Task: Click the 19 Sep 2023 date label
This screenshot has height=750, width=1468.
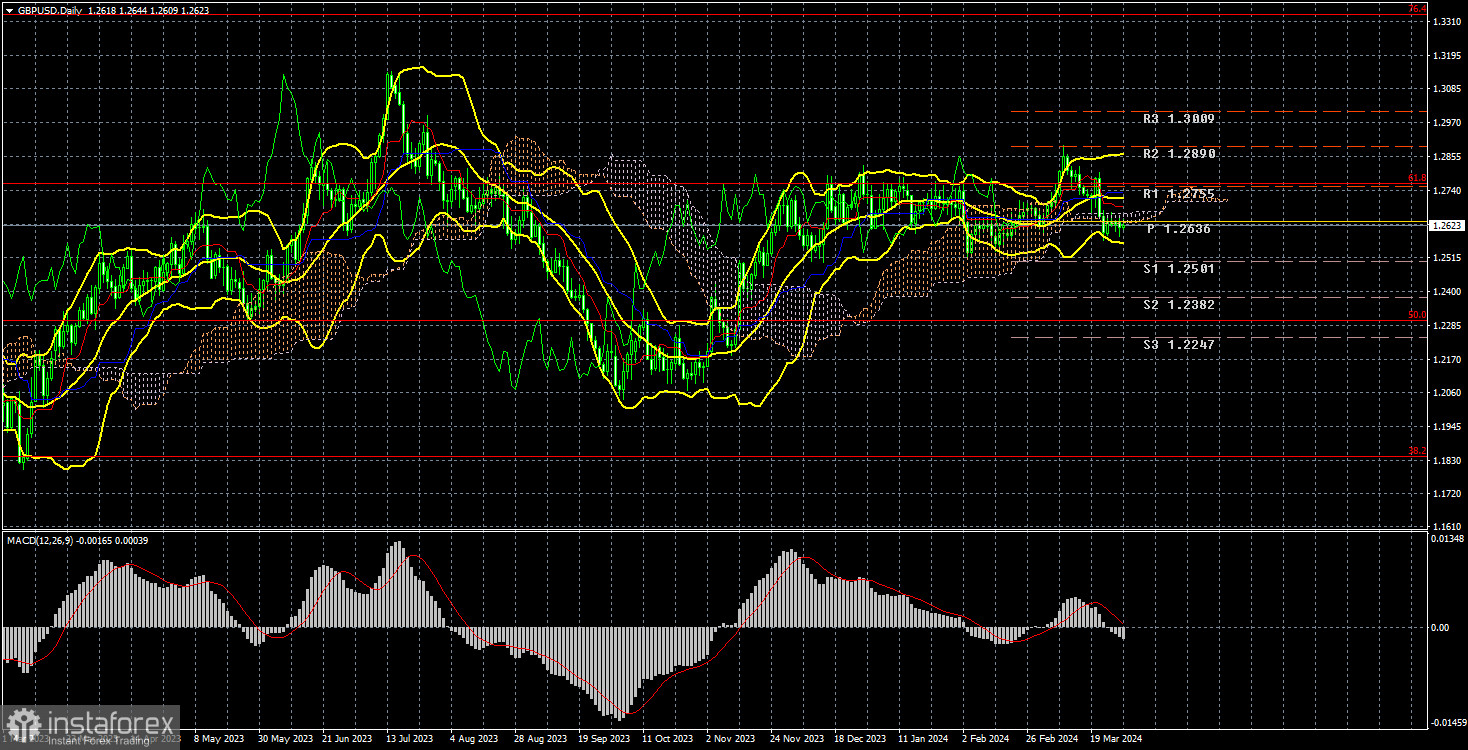Action: pos(603,739)
